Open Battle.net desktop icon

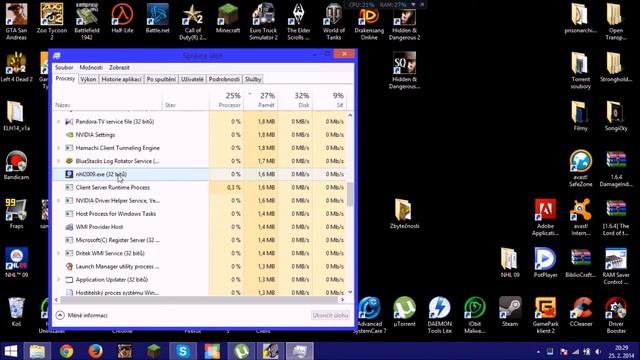tap(158, 19)
